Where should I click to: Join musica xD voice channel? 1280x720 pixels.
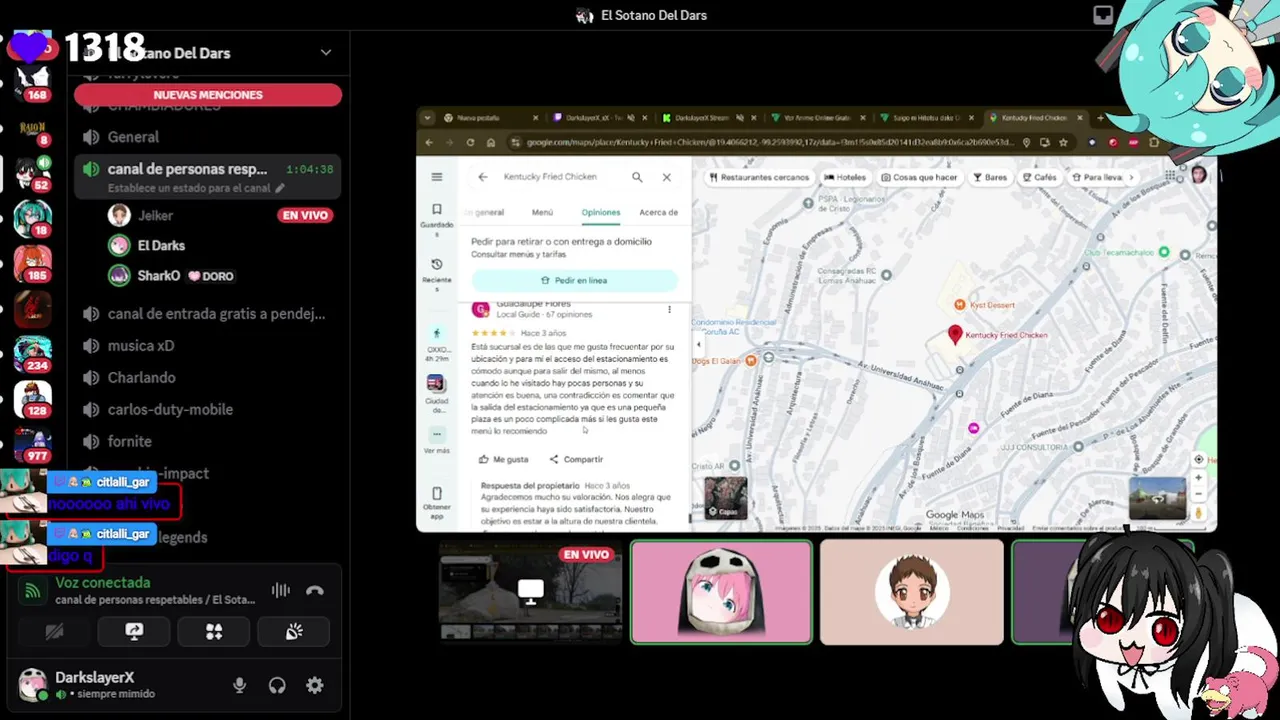208,345
